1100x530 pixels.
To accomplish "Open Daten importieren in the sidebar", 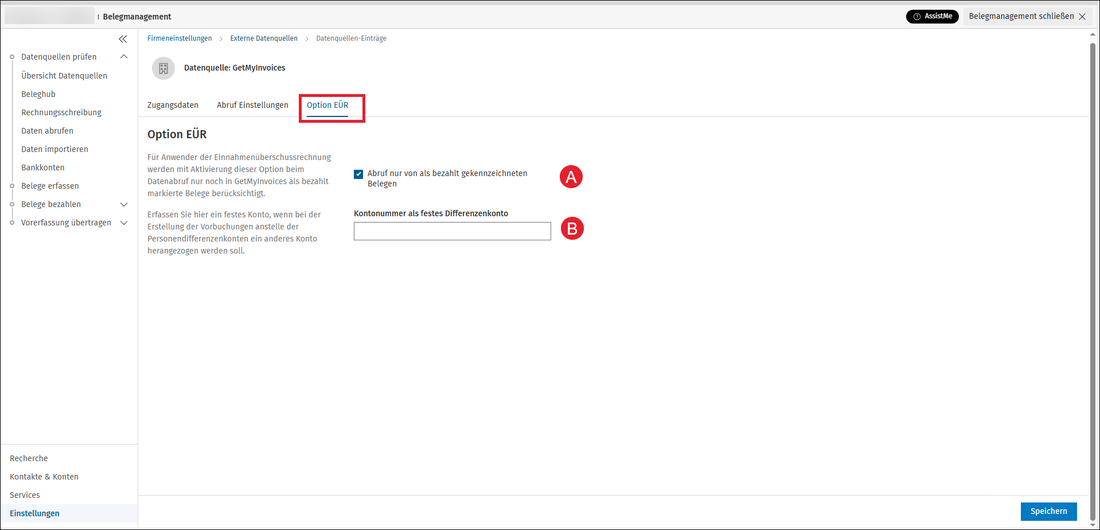I will (55, 149).
